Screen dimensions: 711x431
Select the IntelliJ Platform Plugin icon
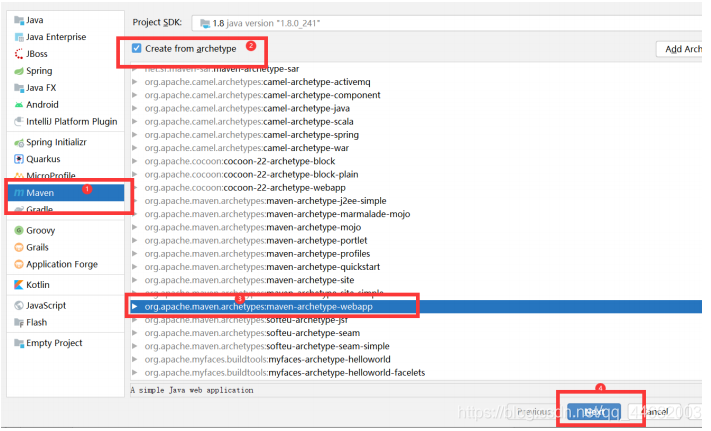[19, 121]
